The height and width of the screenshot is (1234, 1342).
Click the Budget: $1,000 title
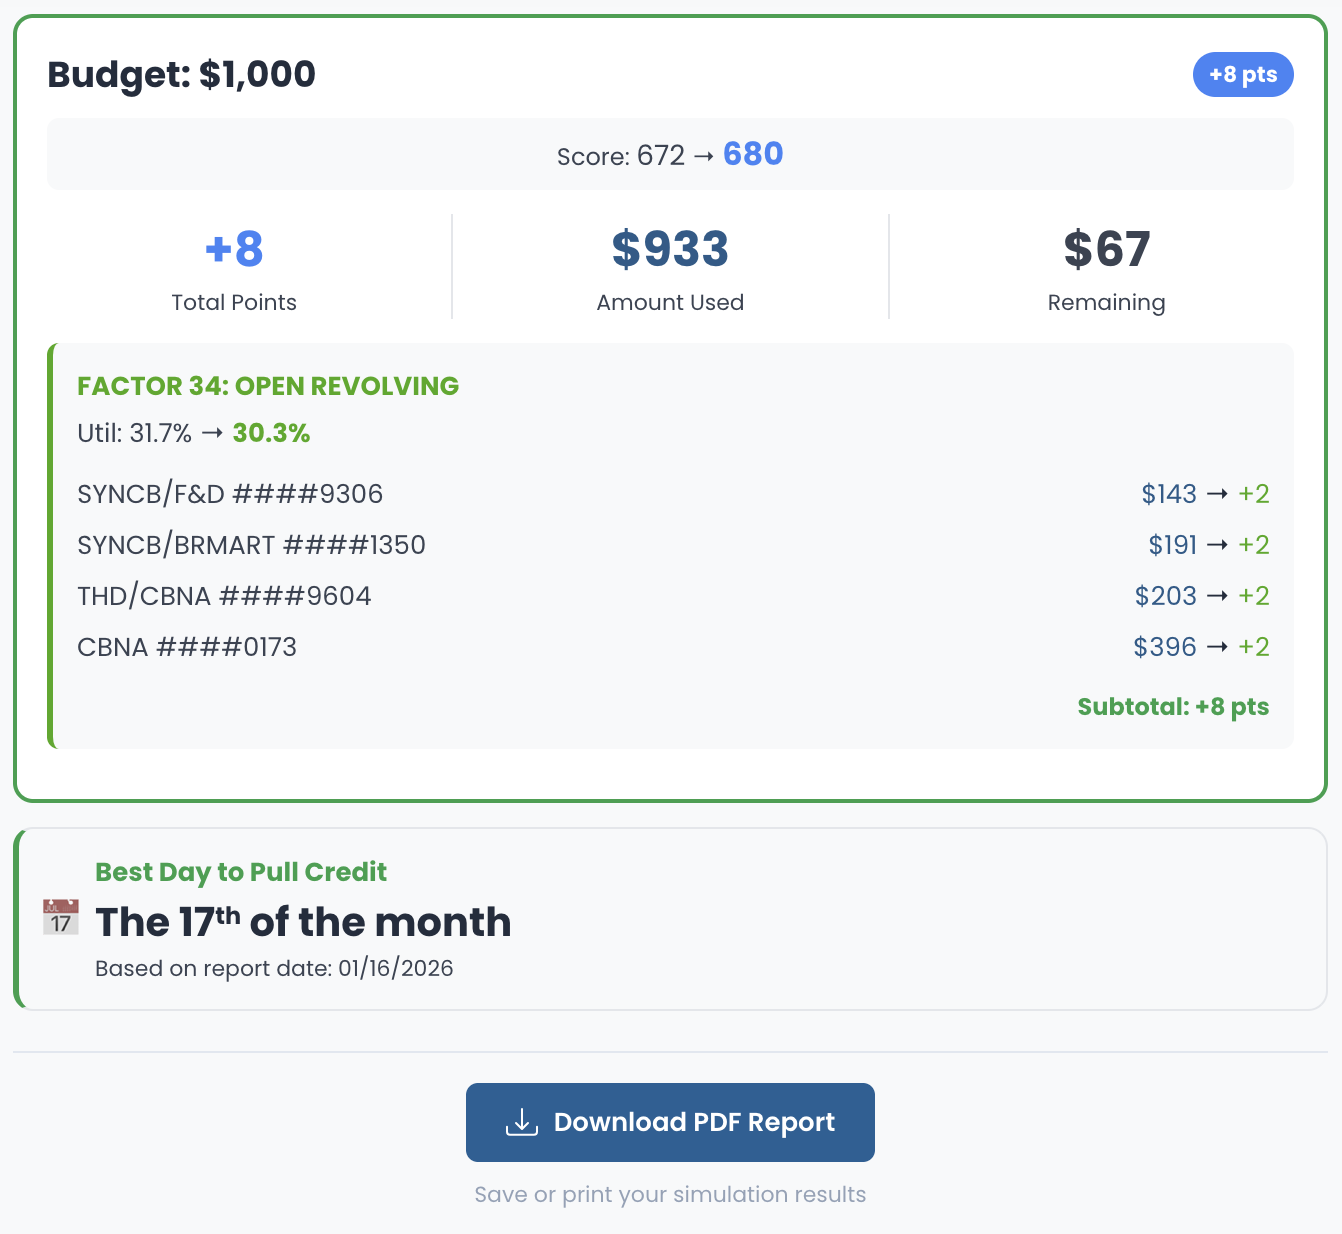click(182, 74)
